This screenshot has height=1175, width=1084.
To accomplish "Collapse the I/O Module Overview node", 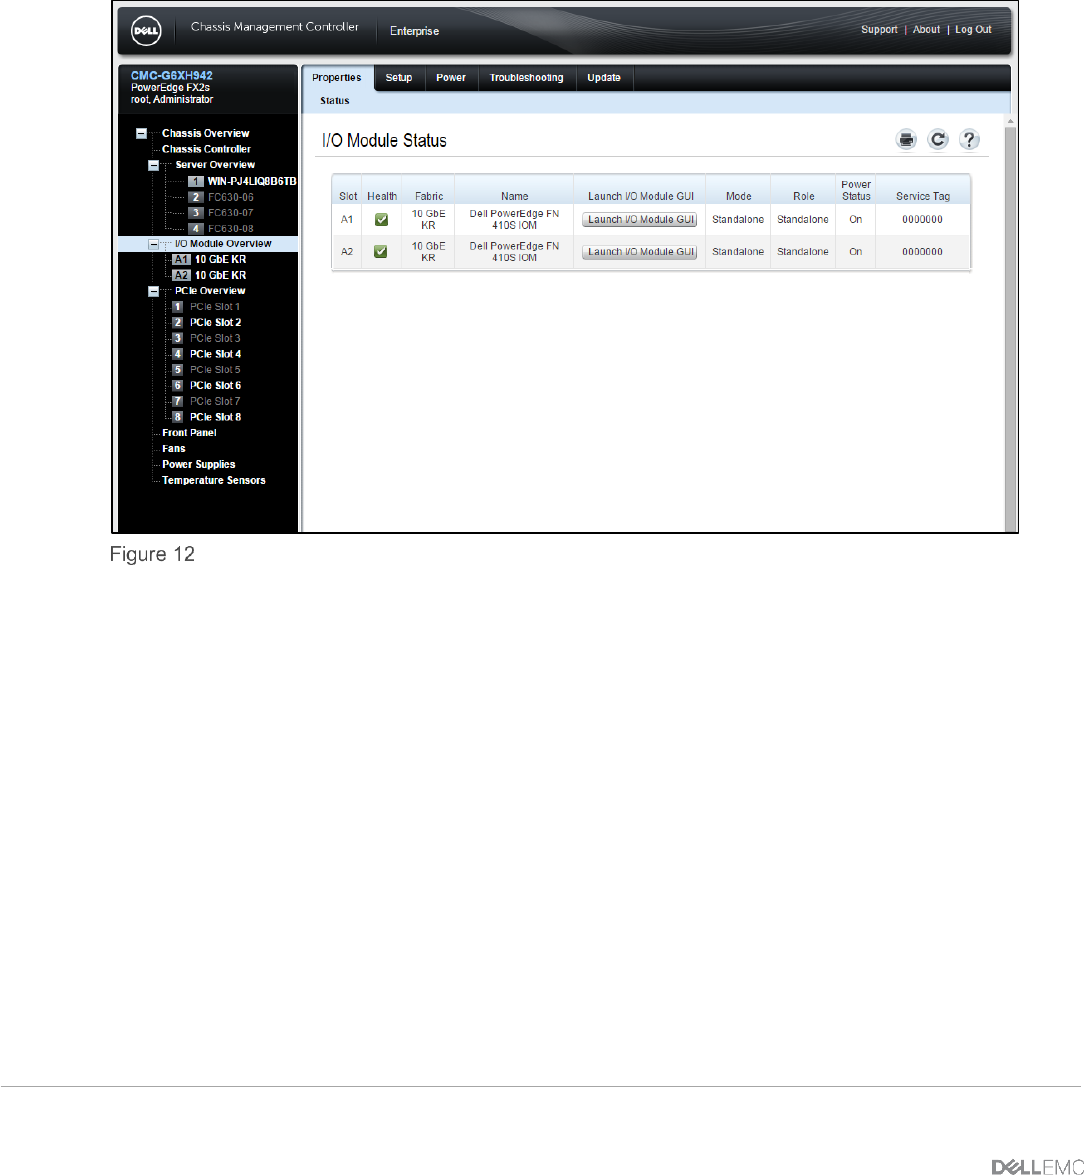I will tap(154, 244).
